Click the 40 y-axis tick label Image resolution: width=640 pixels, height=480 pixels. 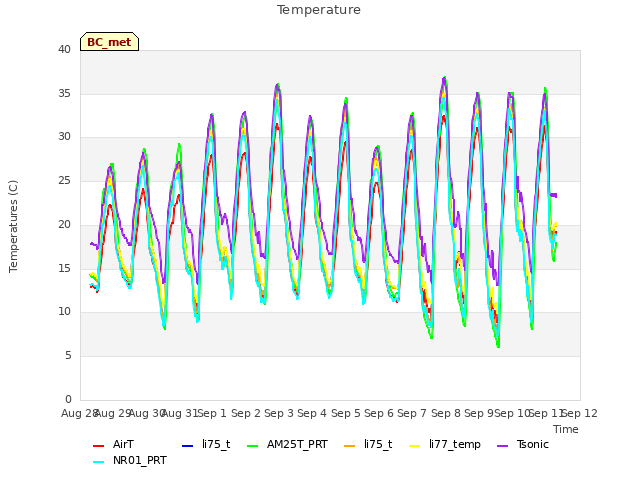[64, 50]
